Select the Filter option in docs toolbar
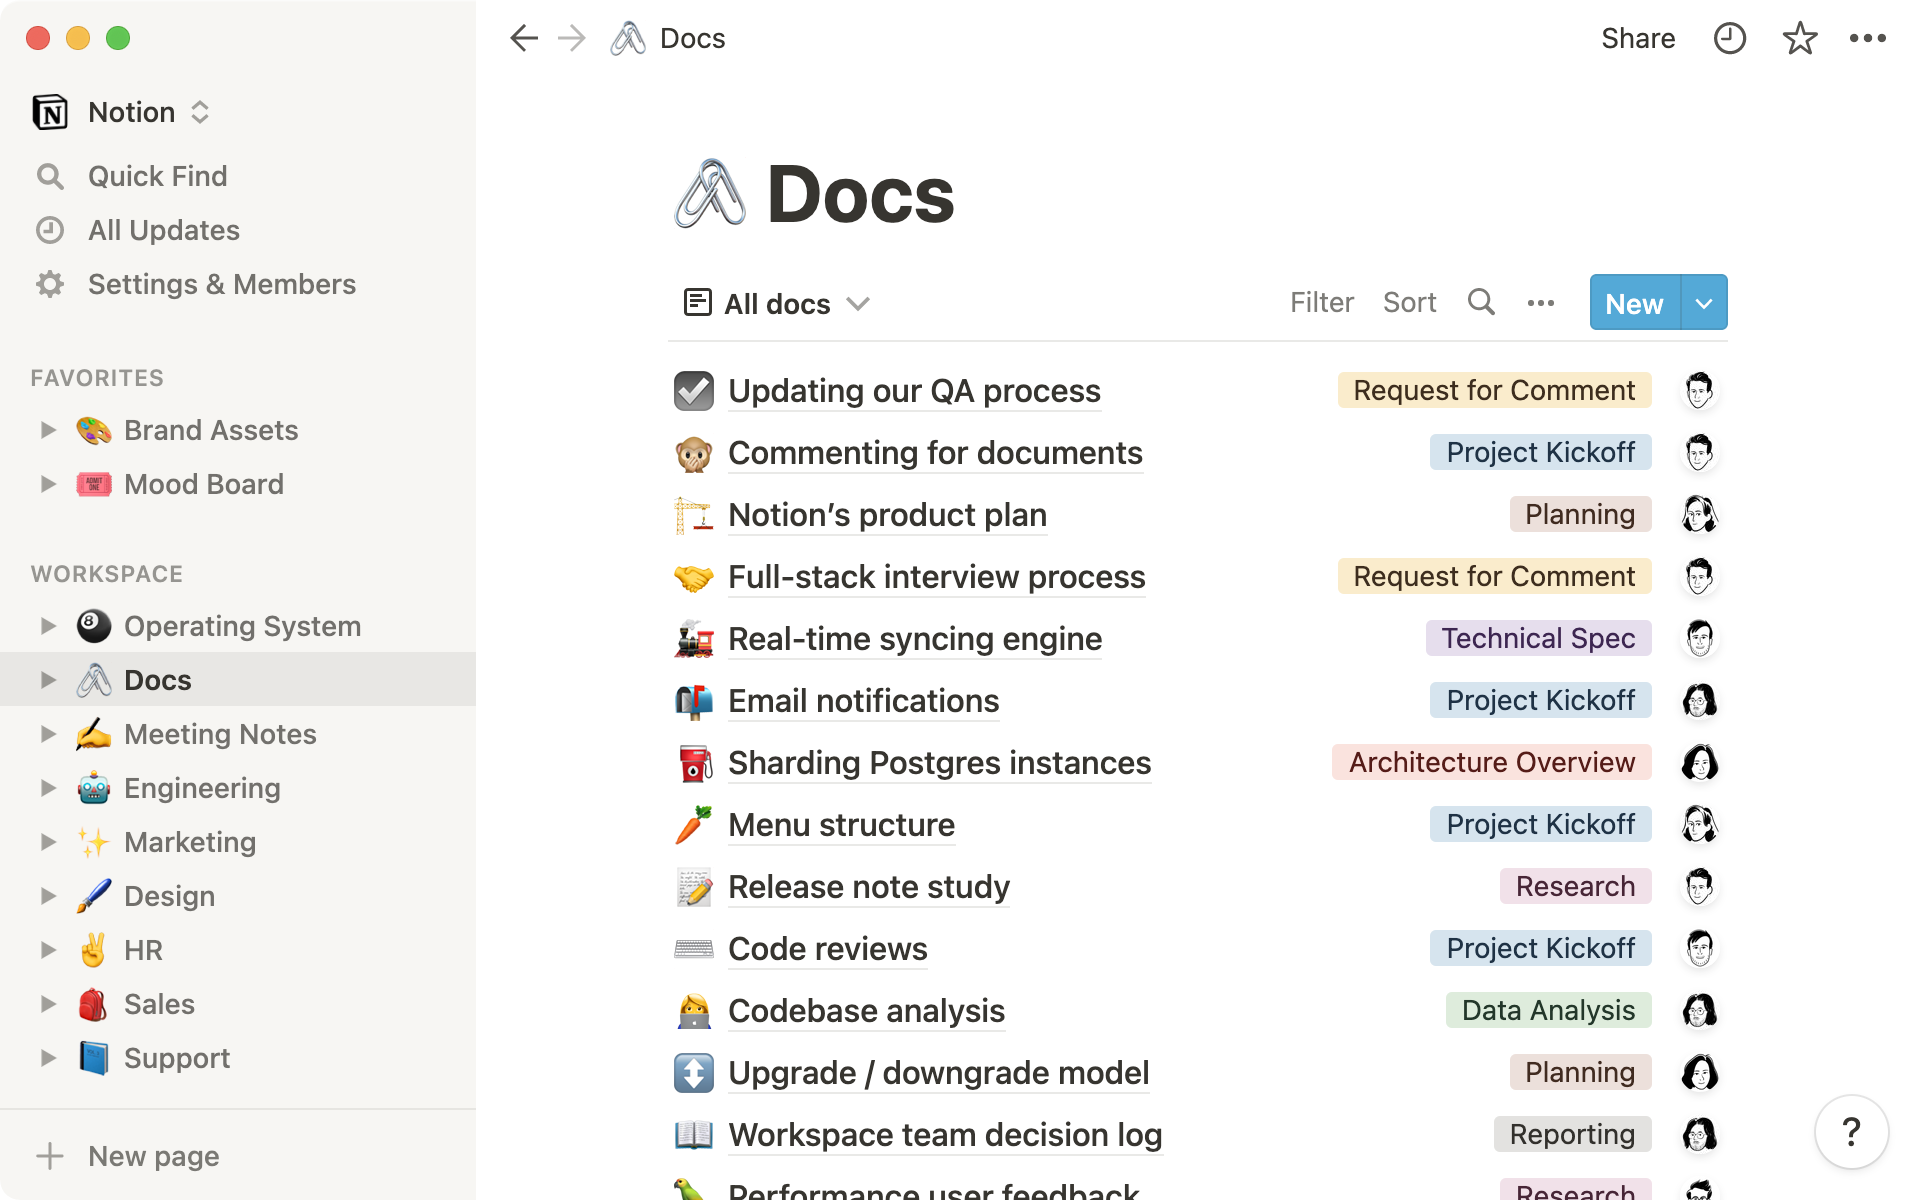 pos(1321,303)
